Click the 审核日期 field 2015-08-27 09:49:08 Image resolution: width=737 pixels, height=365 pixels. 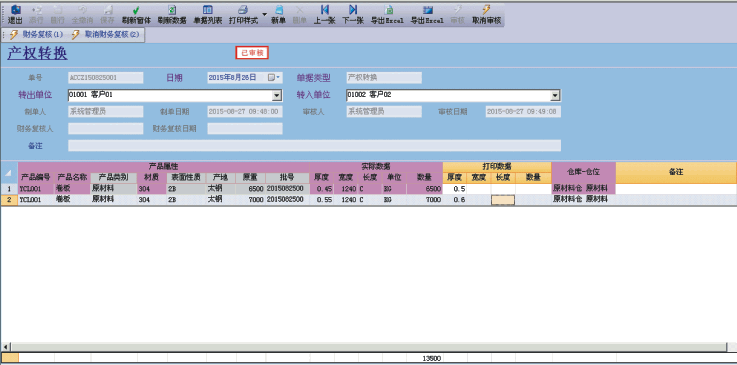[x=523, y=112]
